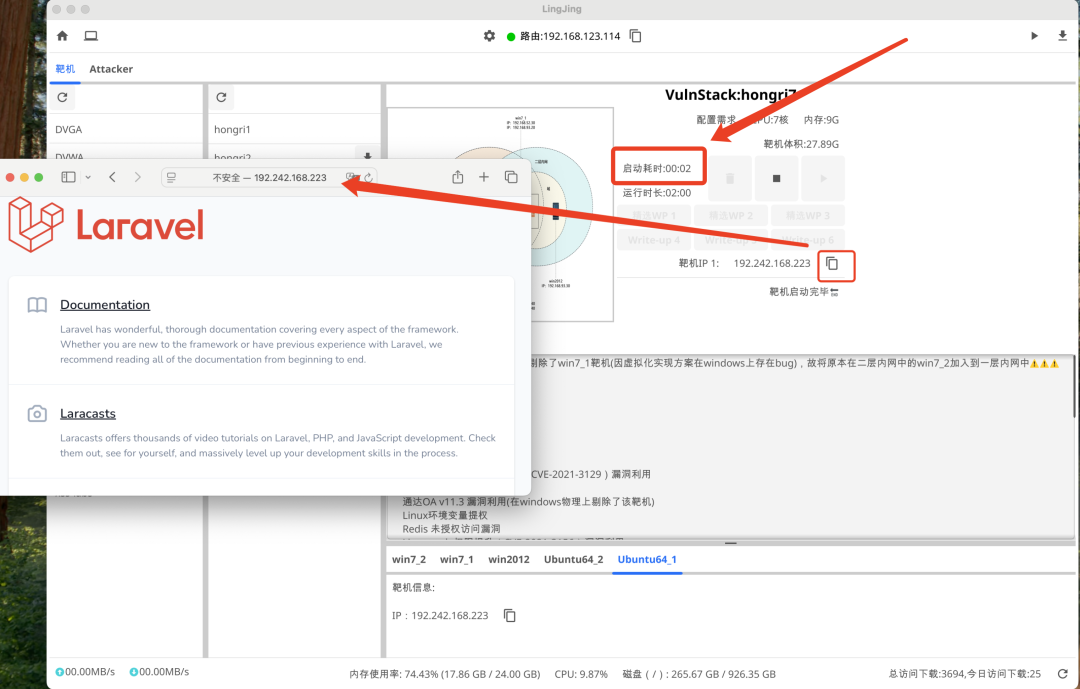Go forward in Safari
The height and width of the screenshot is (689, 1080).
click(x=138, y=177)
